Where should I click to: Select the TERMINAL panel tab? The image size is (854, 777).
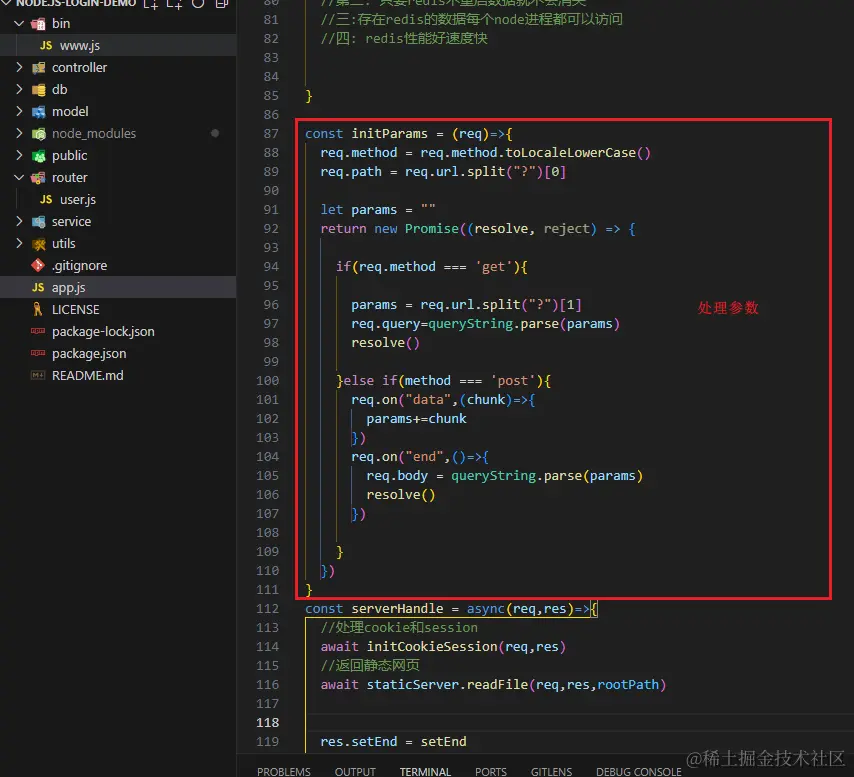pos(425,772)
